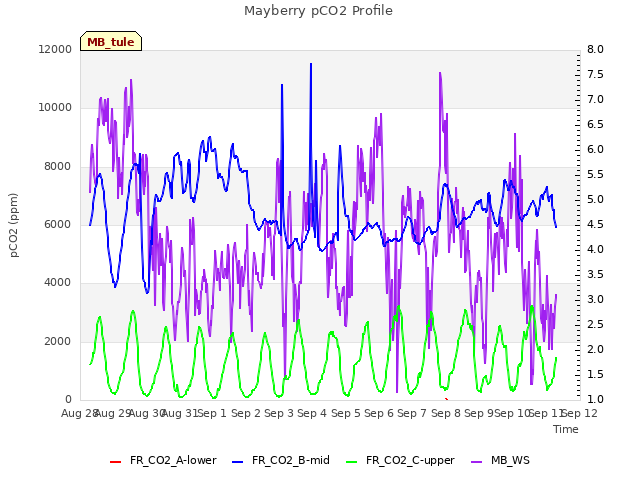Click the 4.5 right axis tick

click(595, 224)
